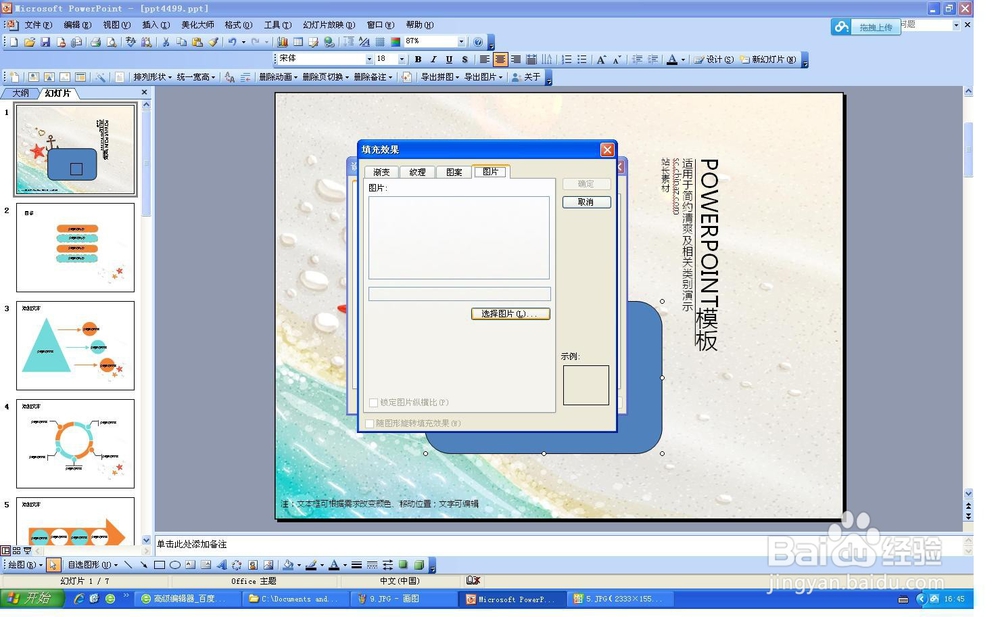Open the font size dropdown
The height and width of the screenshot is (617, 1000).
tap(402, 59)
